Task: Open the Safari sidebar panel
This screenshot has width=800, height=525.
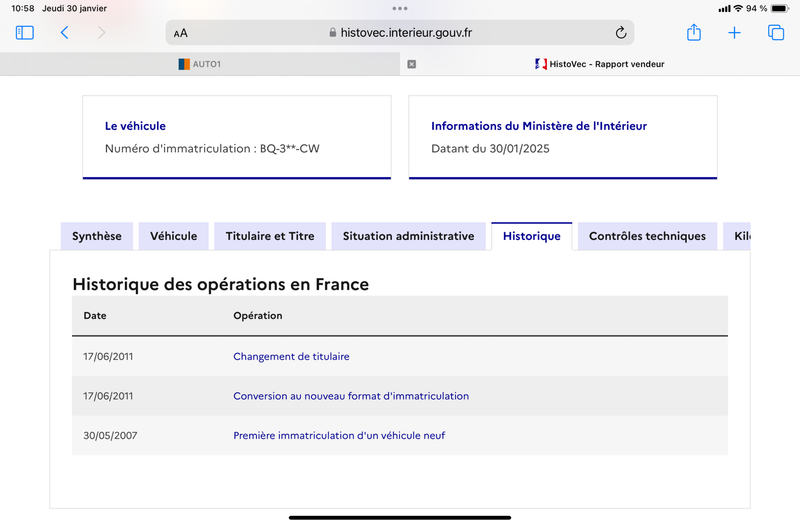Action: [24, 33]
